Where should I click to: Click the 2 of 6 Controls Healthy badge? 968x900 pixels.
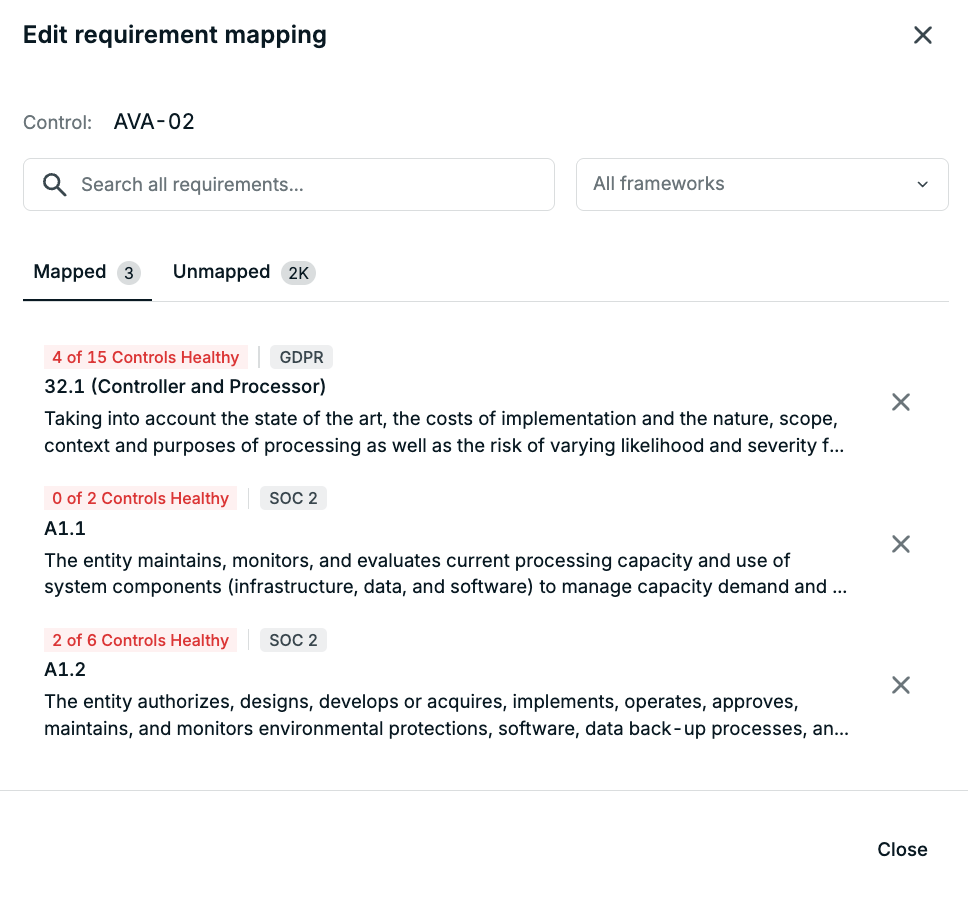(x=140, y=640)
